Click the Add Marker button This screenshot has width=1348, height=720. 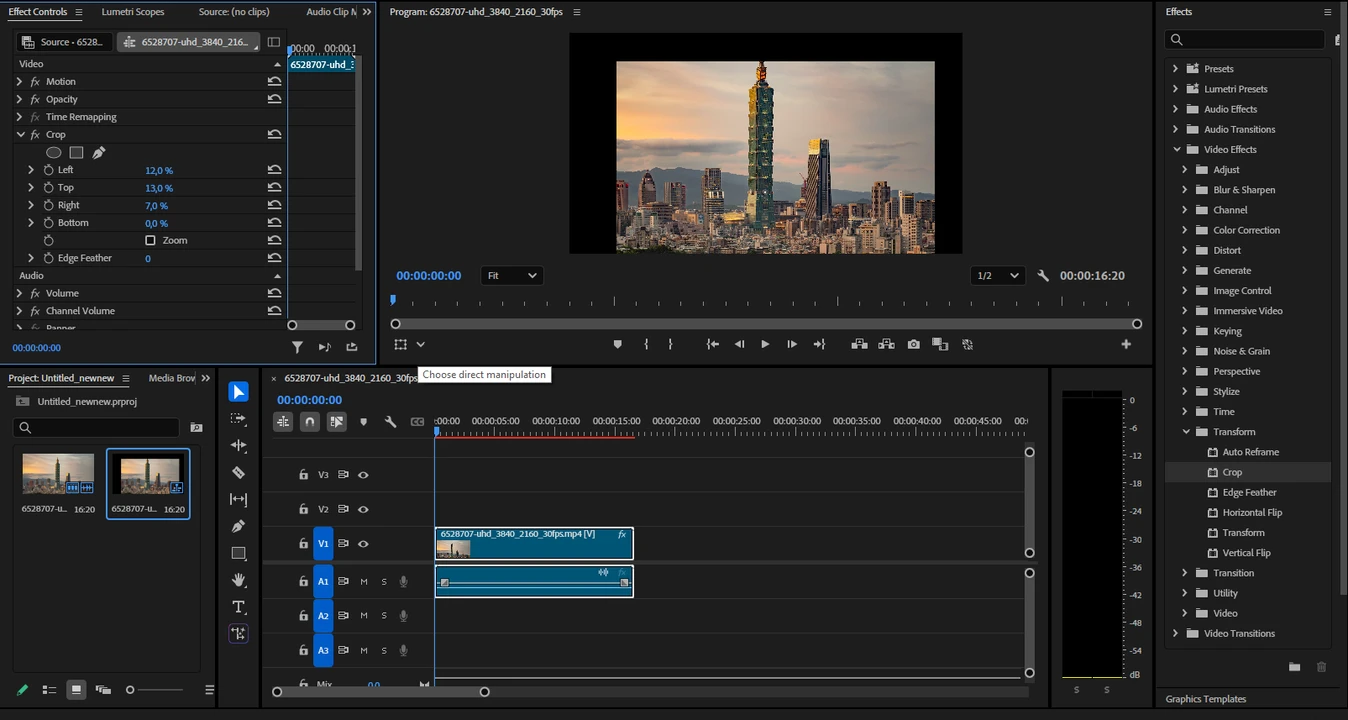click(x=617, y=344)
